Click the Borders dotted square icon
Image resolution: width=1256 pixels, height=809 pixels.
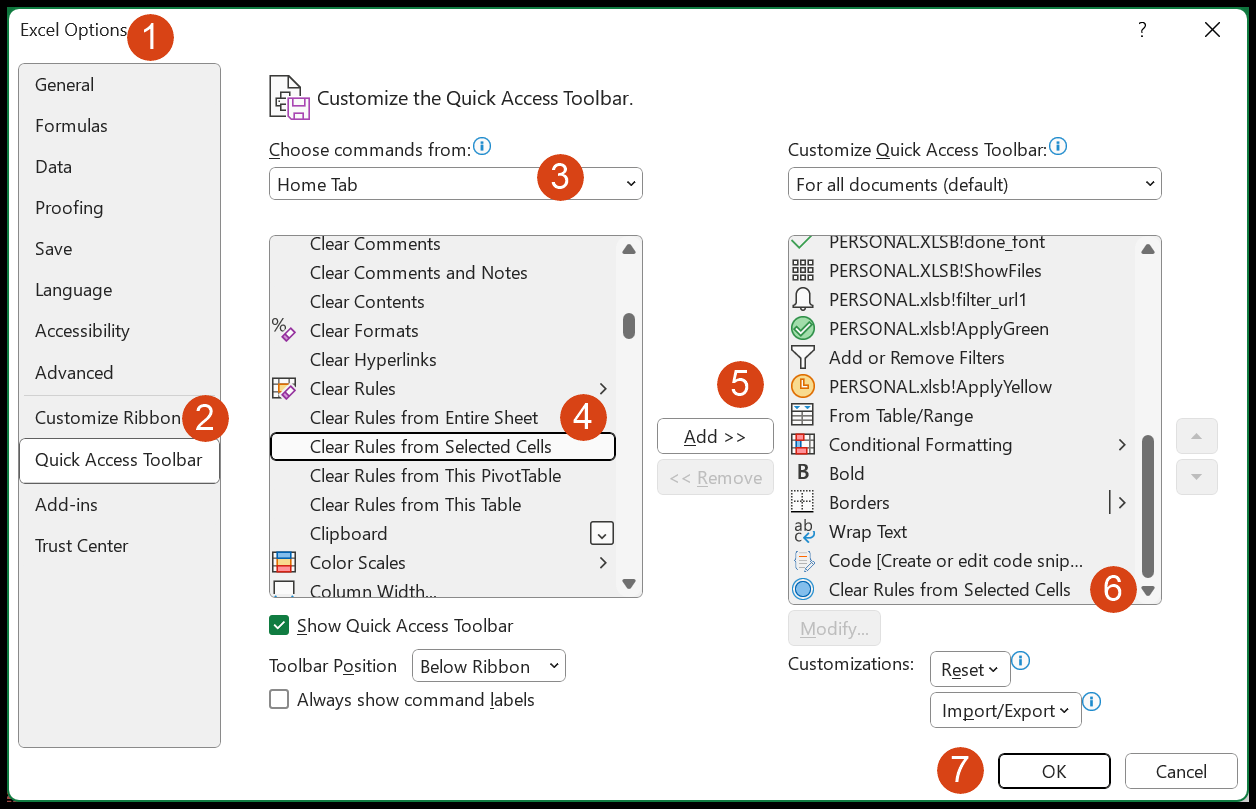tap(803, 502)
